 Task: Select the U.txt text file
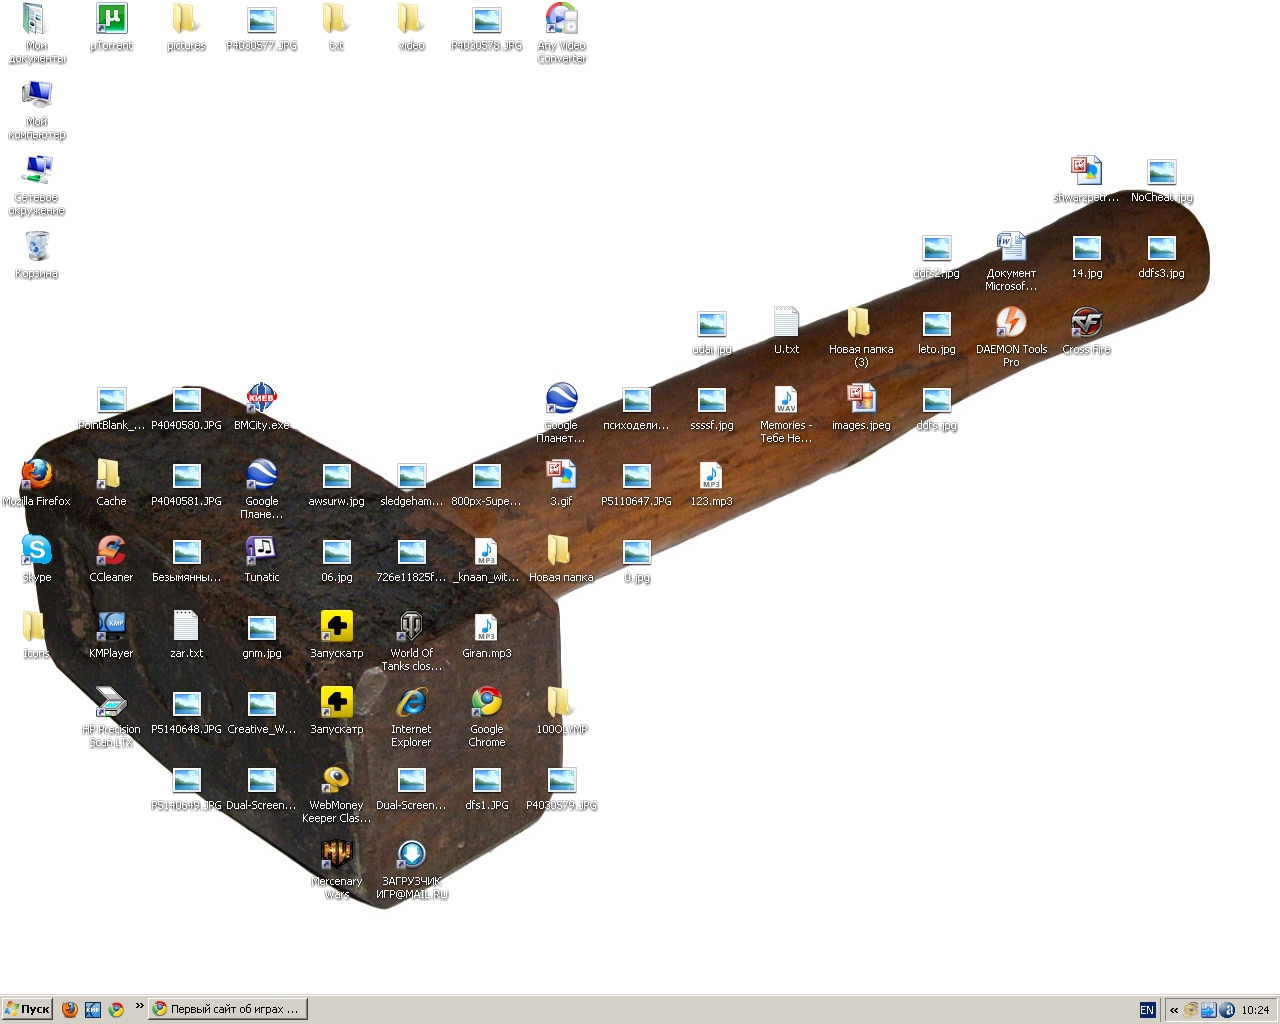[x=786, y=331]
